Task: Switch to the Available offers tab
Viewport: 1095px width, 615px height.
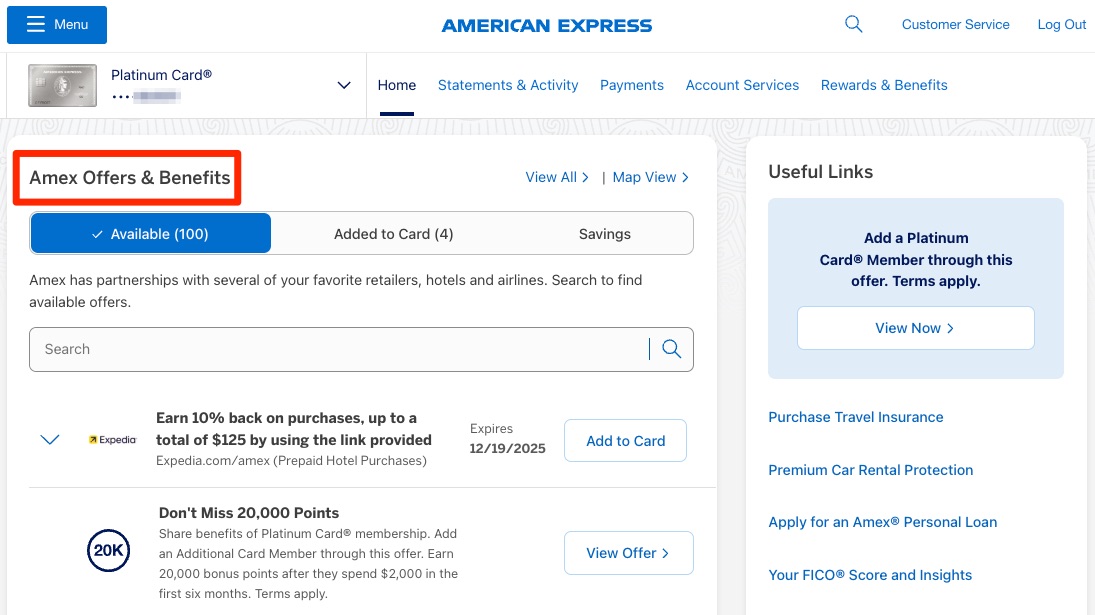Action: tap(150, 233)
